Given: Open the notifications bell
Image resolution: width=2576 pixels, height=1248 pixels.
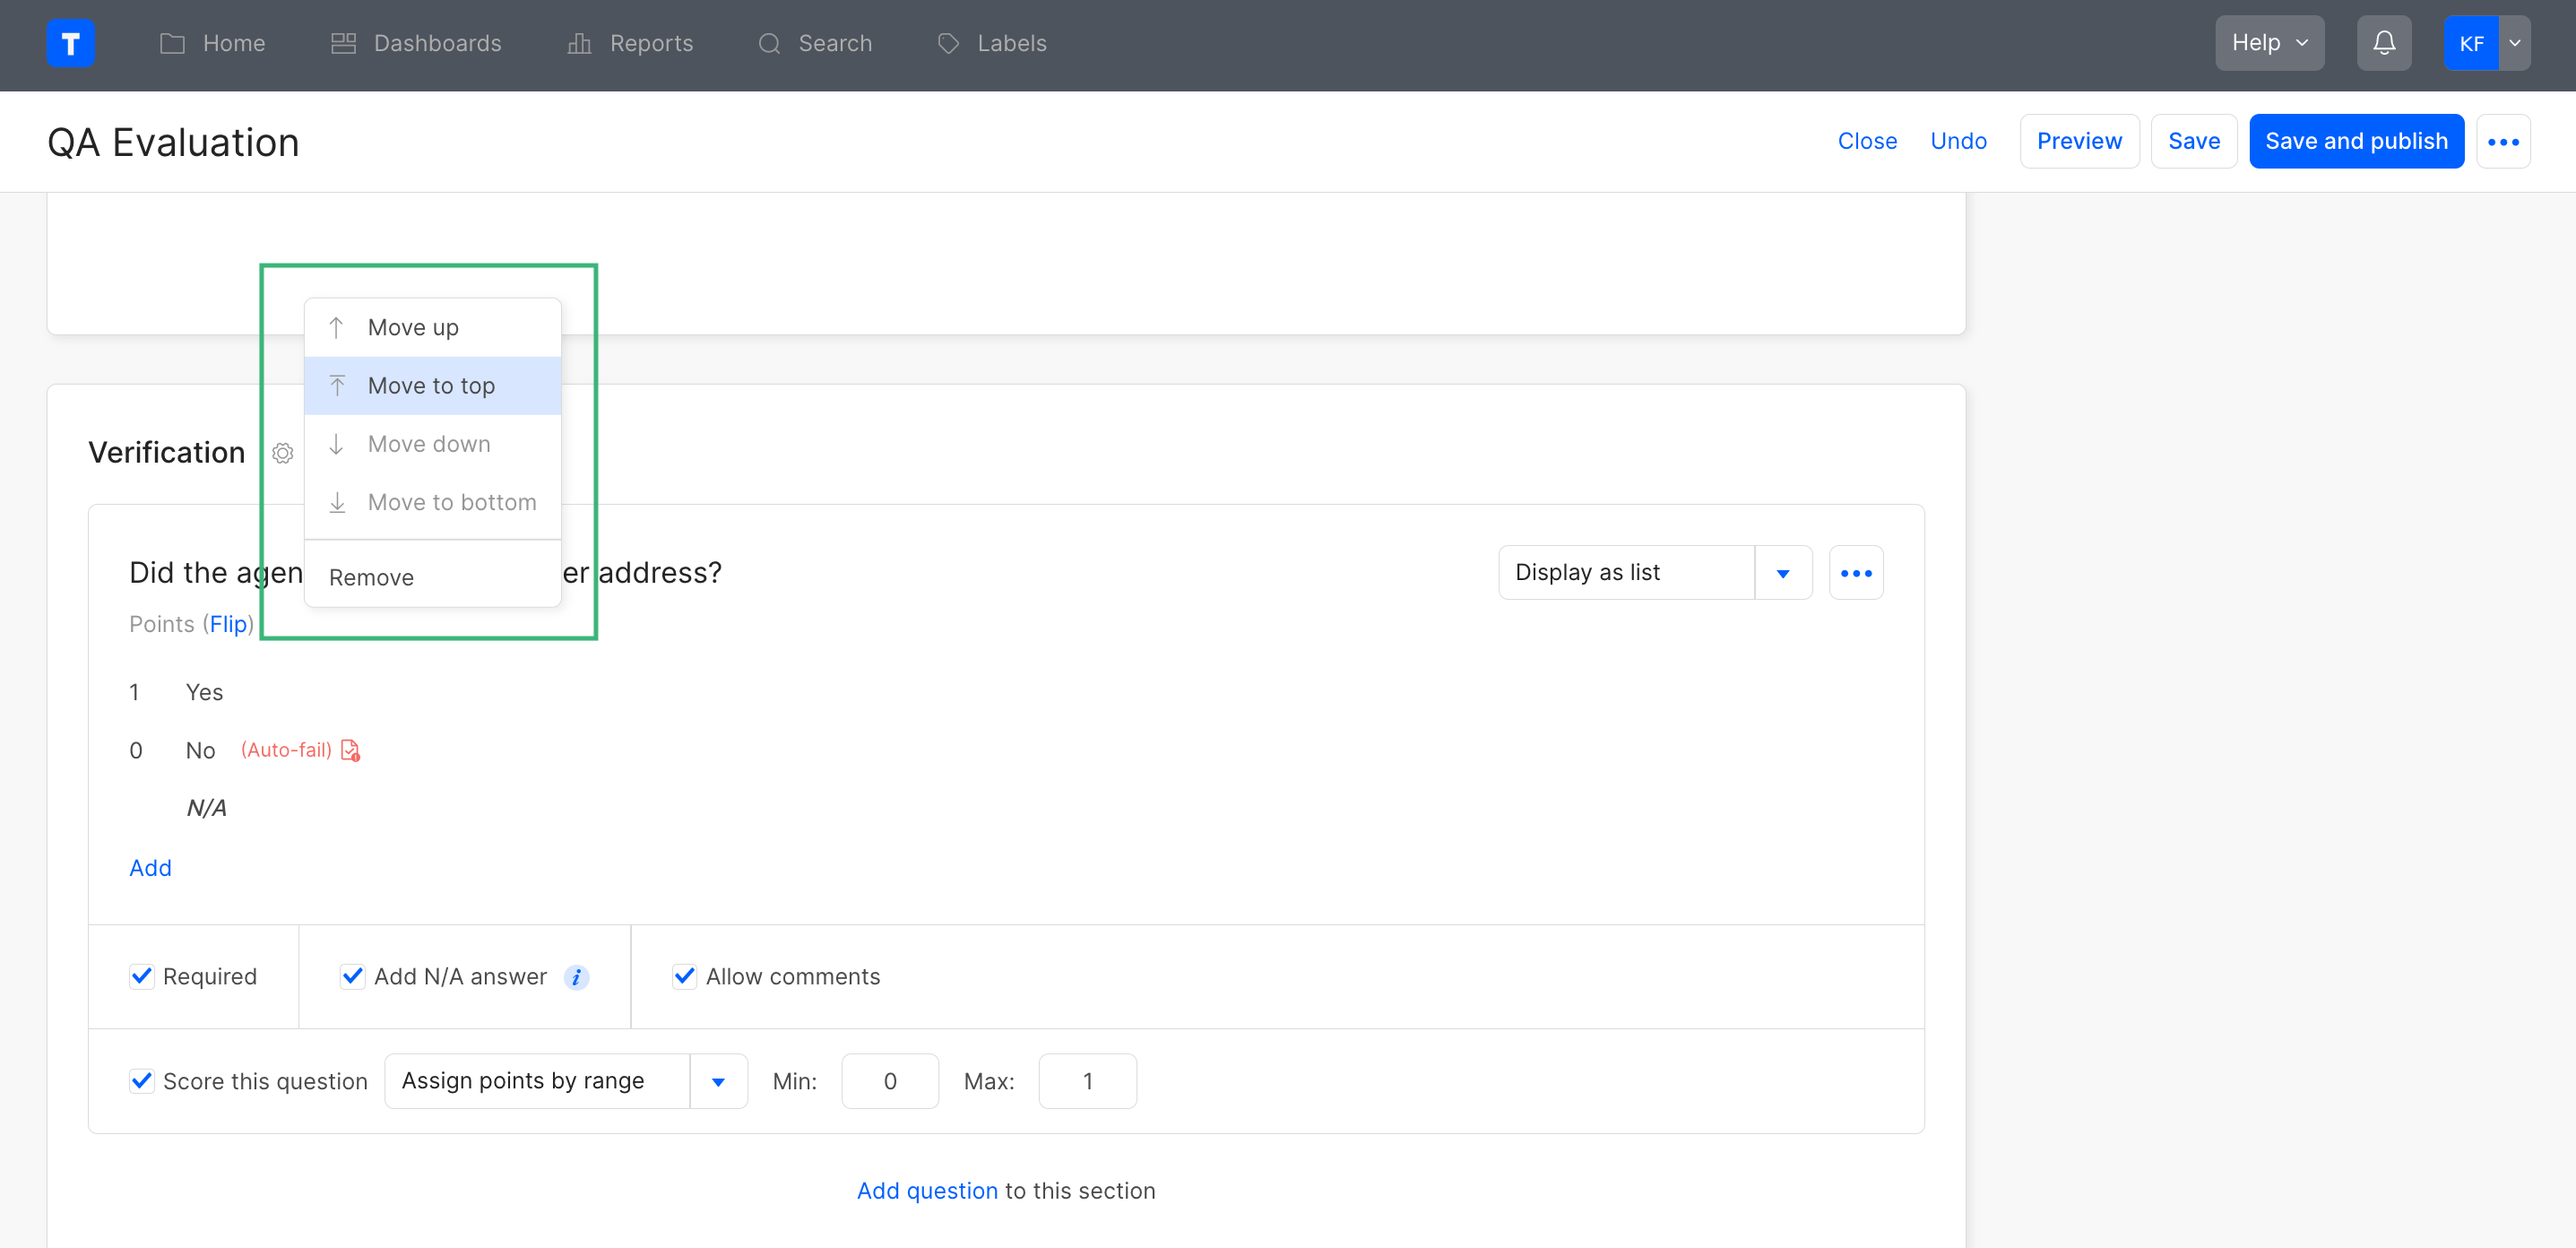Looking at the screenshot, I should (2383, 43).
